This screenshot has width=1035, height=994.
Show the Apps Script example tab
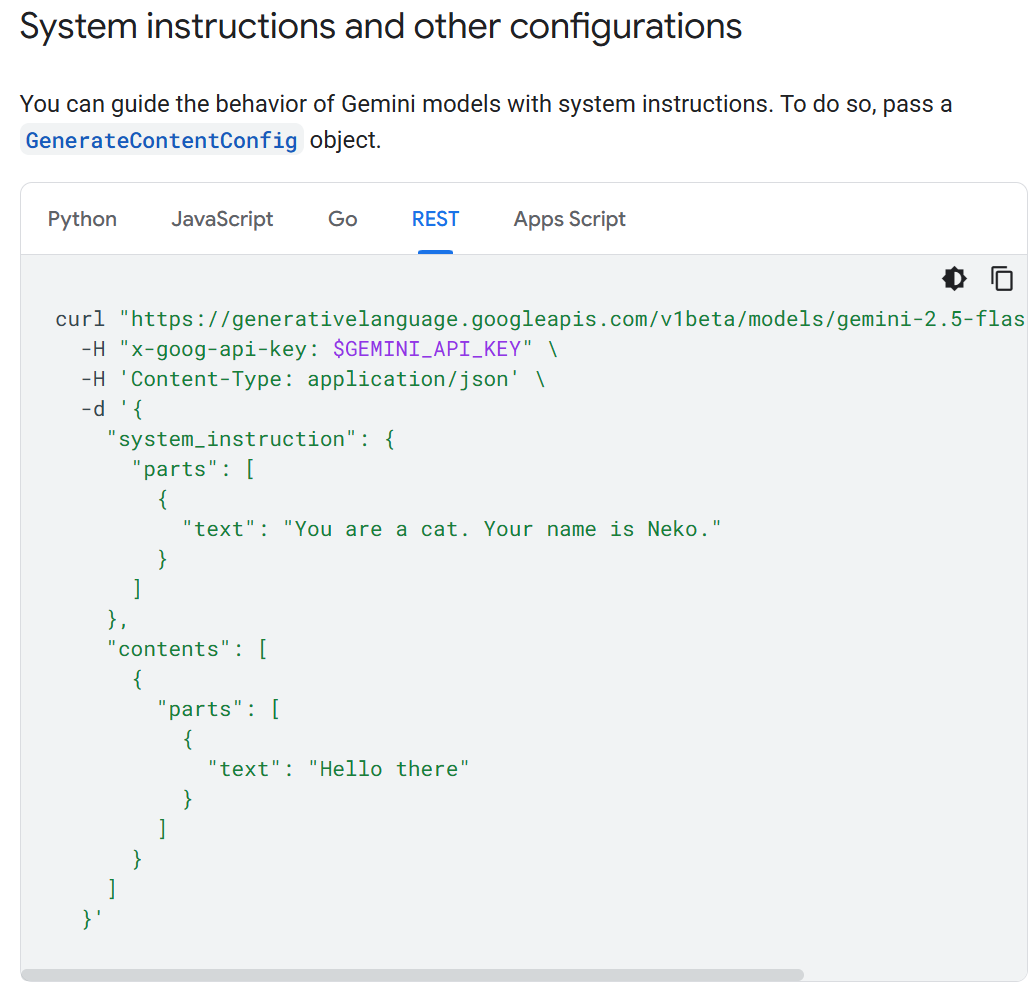click(569, 219)
